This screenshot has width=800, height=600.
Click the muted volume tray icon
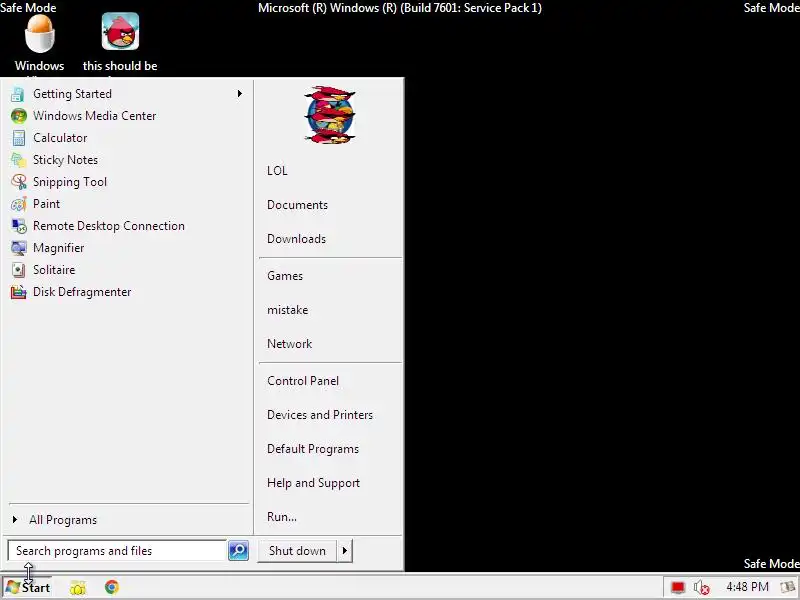[x=702, y=588]
